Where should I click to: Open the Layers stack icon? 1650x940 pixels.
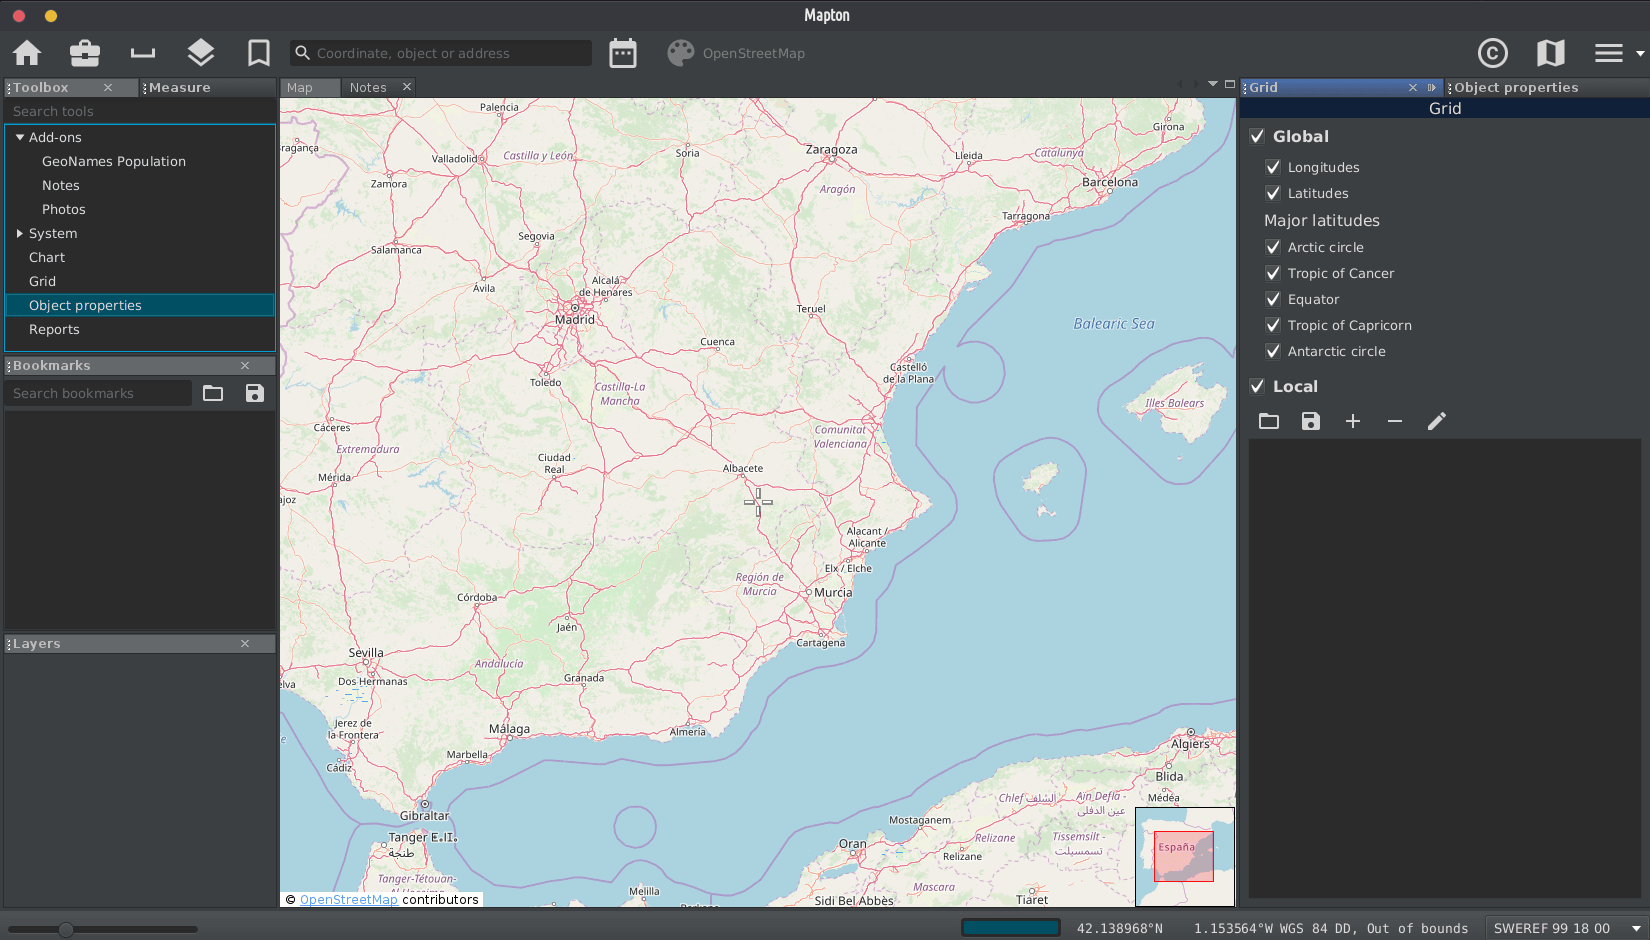click(x=201, y=53)
